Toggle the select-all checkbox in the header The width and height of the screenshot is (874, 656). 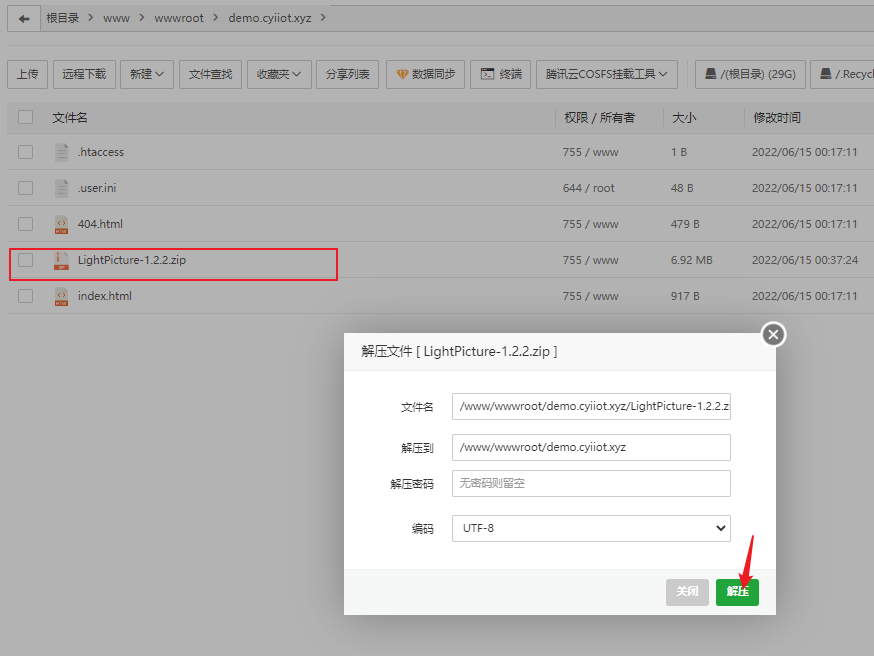pyautogui.click(x=26, y=117)
